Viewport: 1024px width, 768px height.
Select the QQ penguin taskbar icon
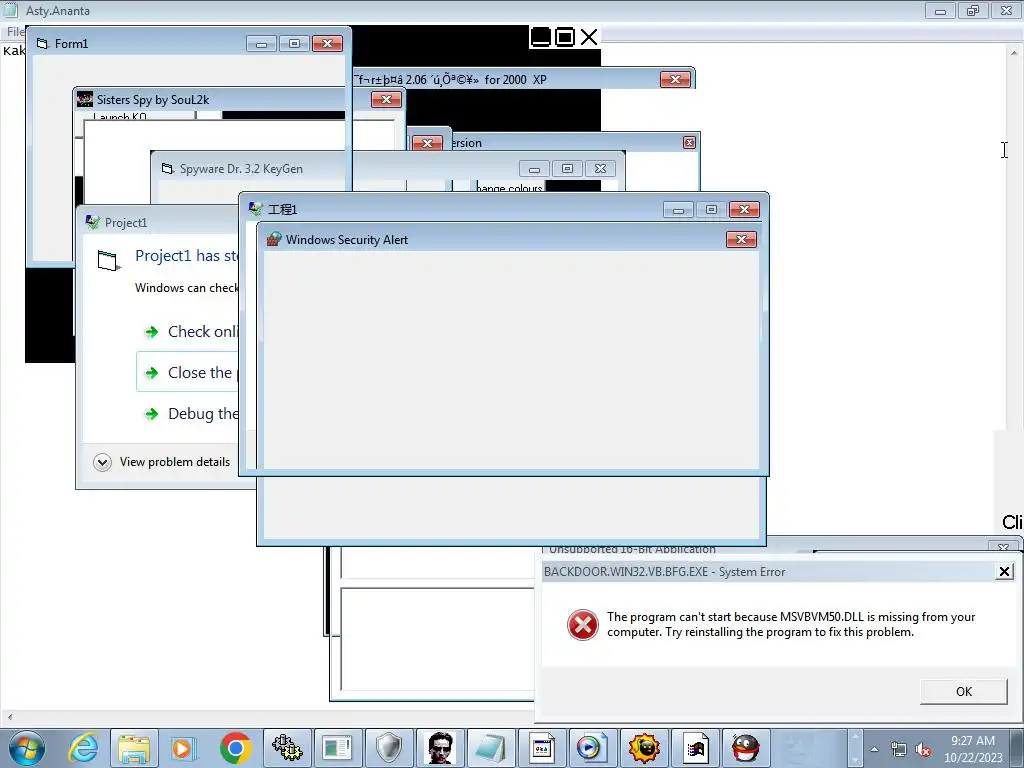746,748
